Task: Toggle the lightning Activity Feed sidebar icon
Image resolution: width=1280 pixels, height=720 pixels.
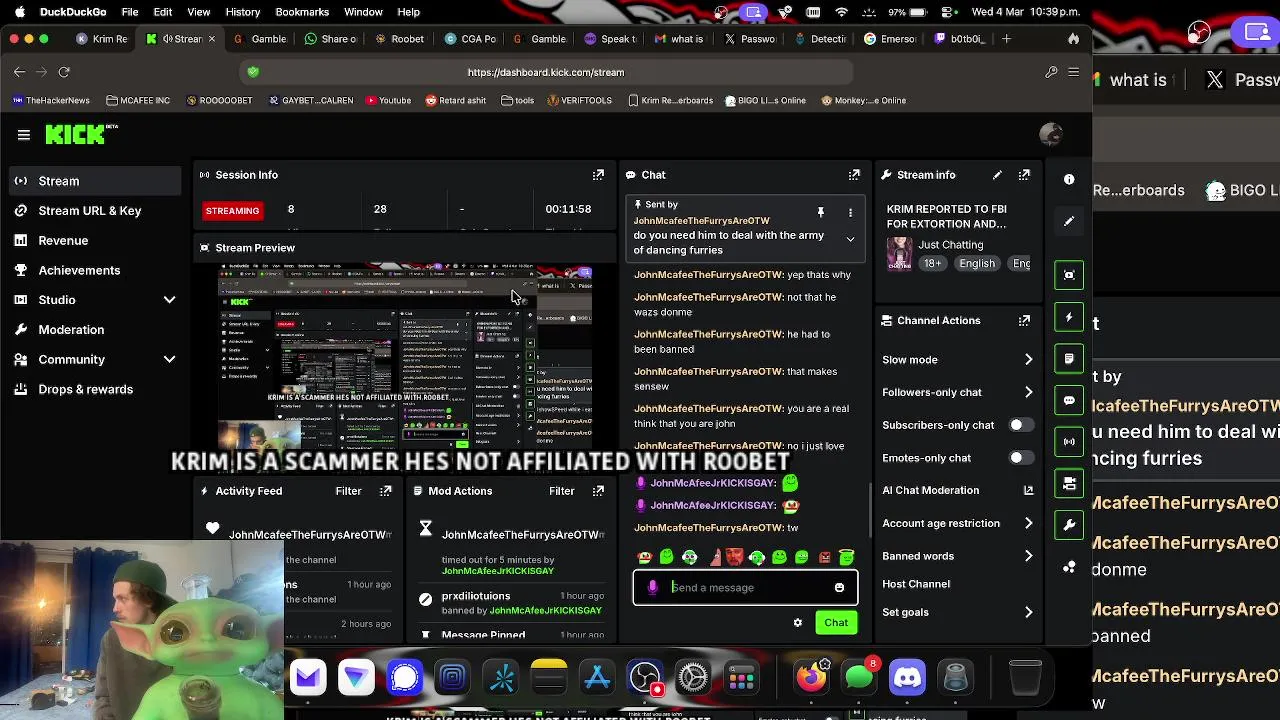Action: pos(1069,317)
